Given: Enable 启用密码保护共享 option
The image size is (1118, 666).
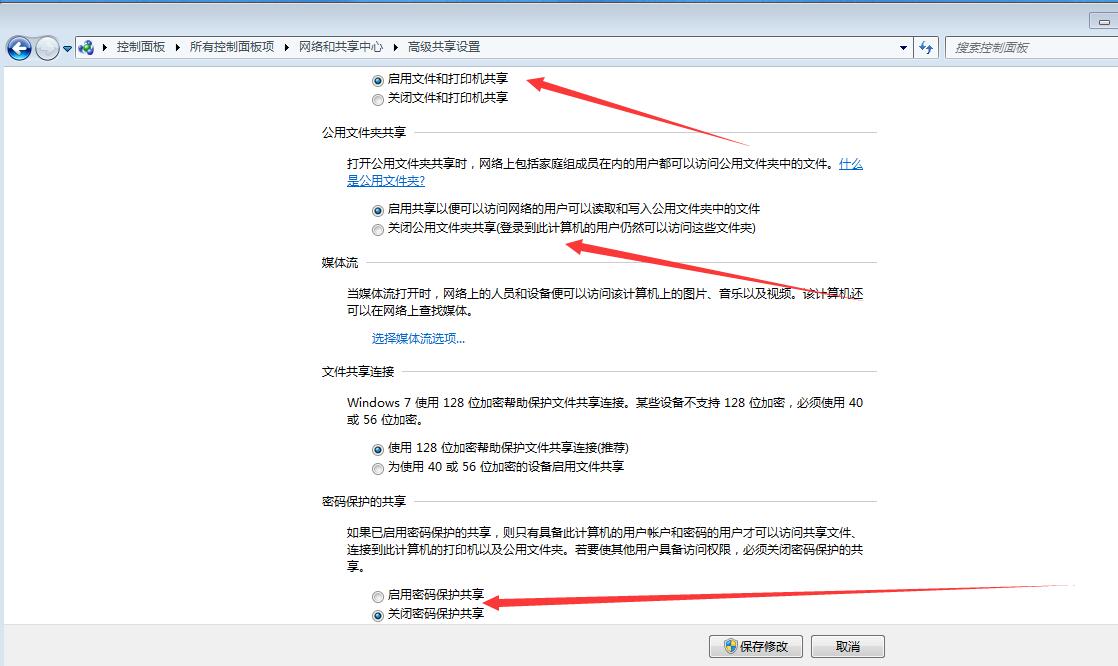Looking at the screenshot, I should (x=377, y=596).
